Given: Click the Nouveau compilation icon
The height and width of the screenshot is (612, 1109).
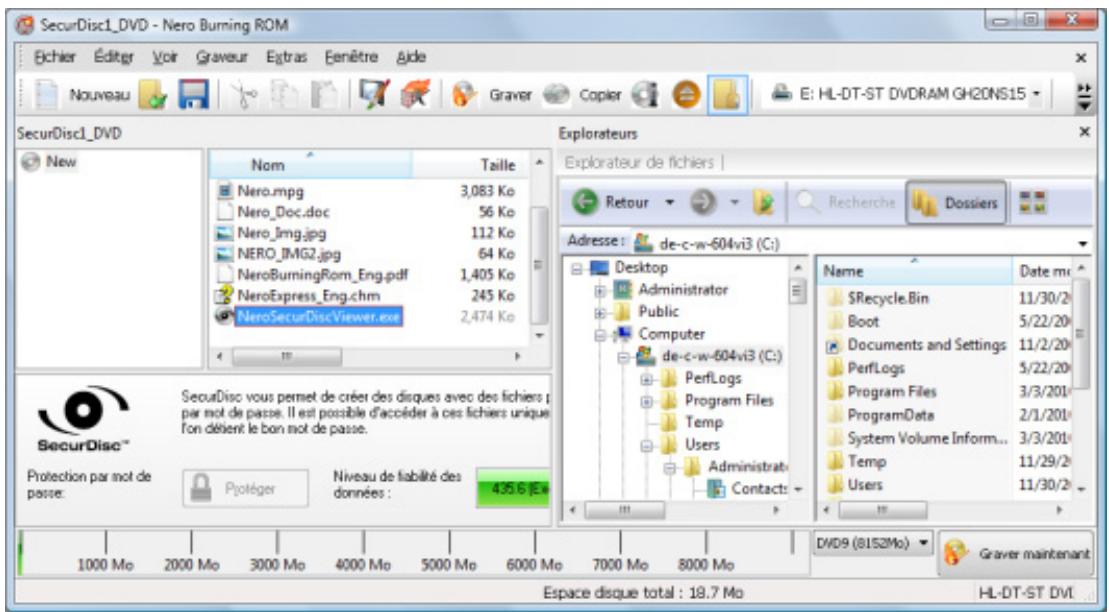Looking at the screenshot, I should pyautogui.click(x=47, y=94).
